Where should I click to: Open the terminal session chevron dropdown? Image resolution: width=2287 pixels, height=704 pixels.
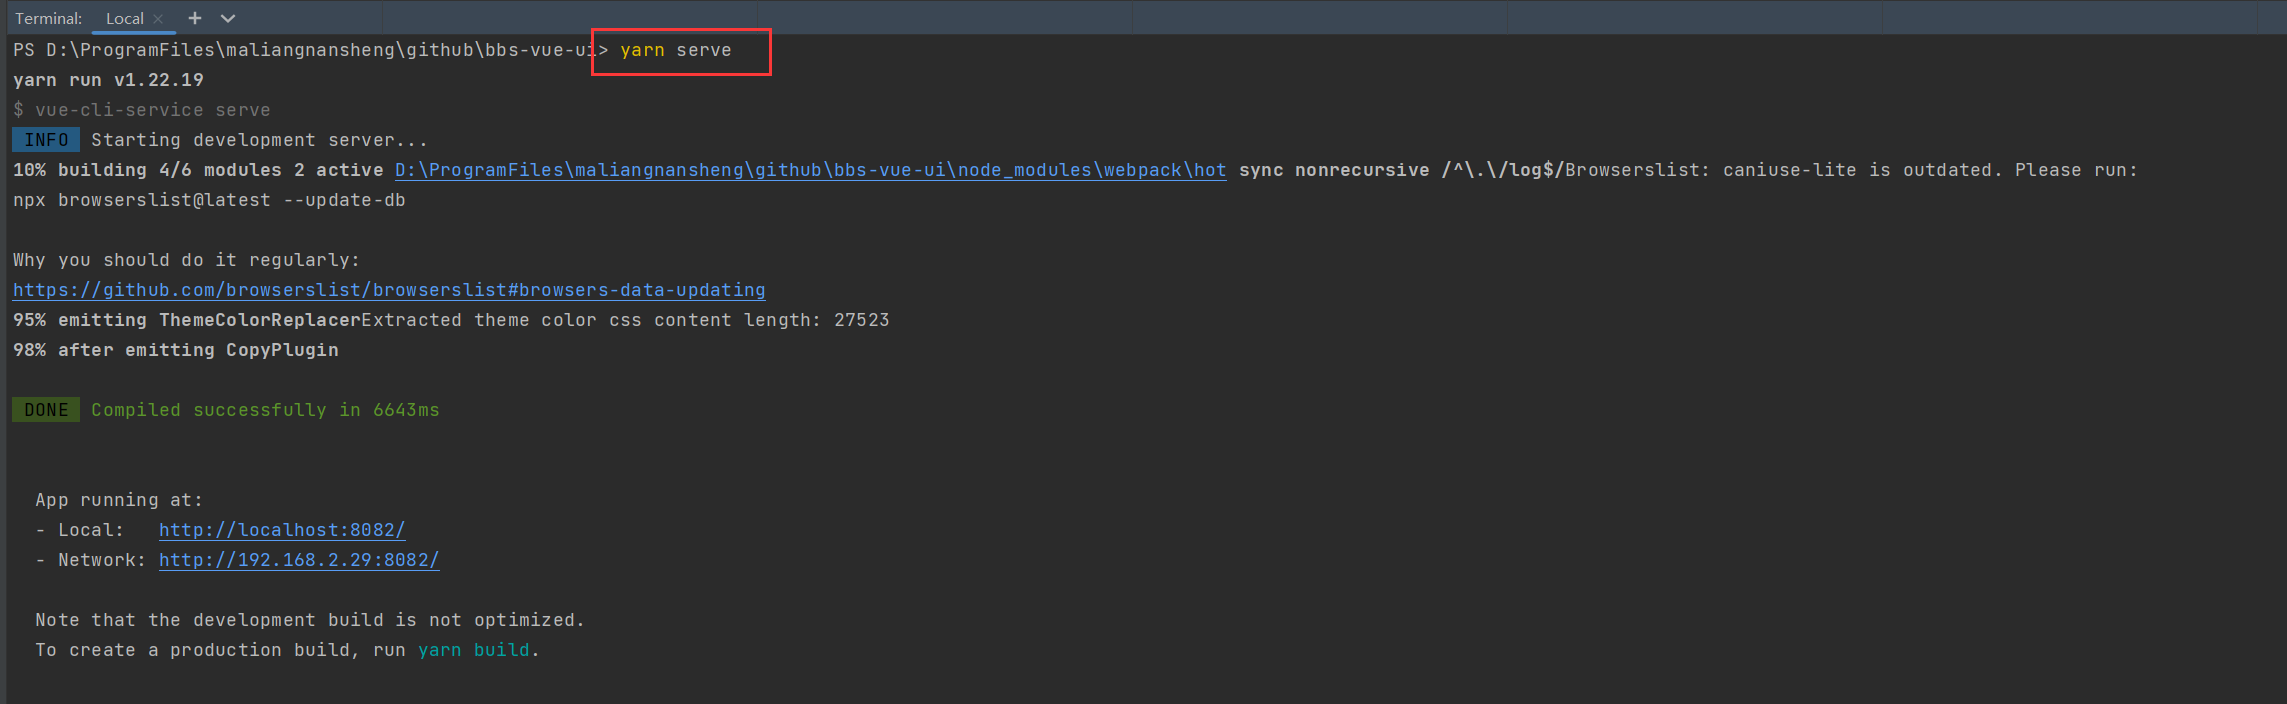point(228,18)
